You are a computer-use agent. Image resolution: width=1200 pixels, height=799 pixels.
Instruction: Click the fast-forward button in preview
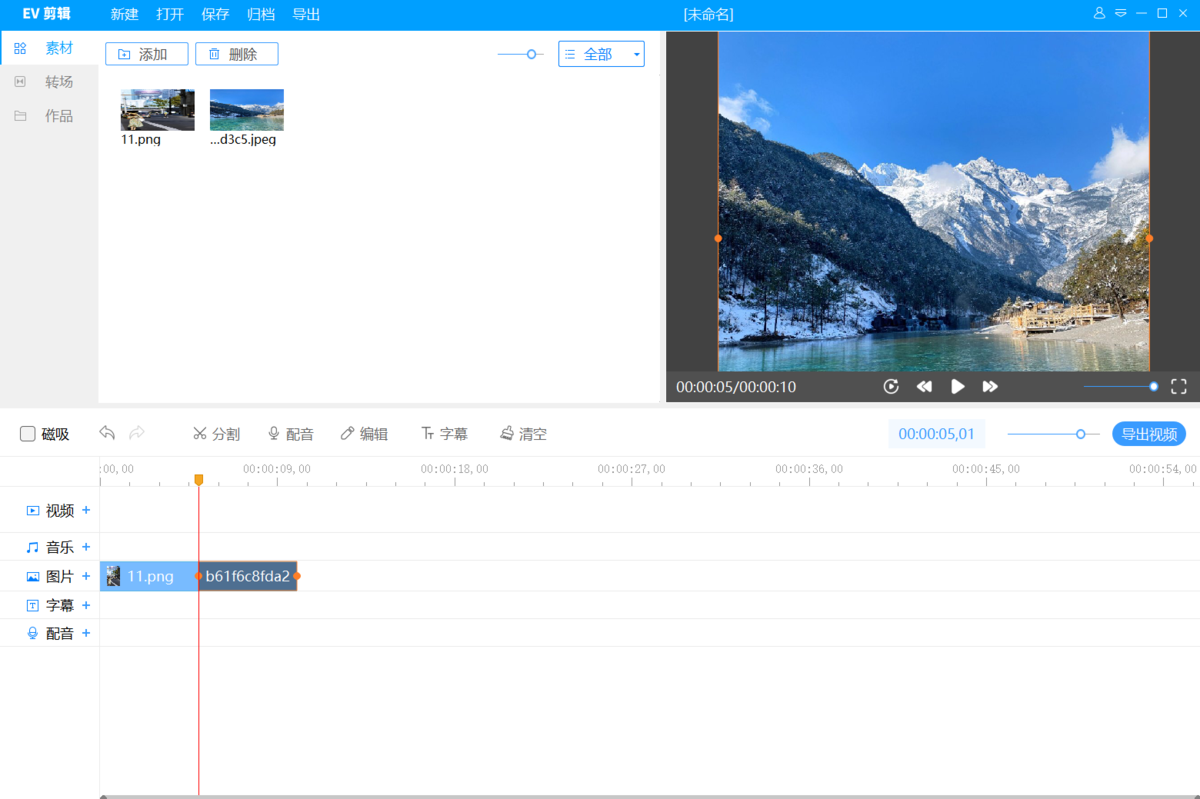click(x=990, y=386)
